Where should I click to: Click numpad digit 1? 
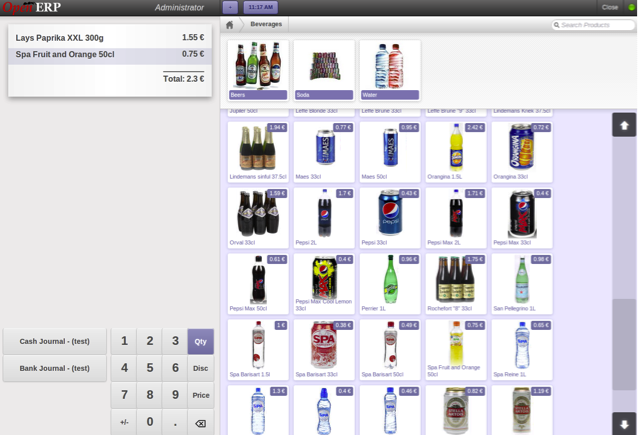coord(124,341)
